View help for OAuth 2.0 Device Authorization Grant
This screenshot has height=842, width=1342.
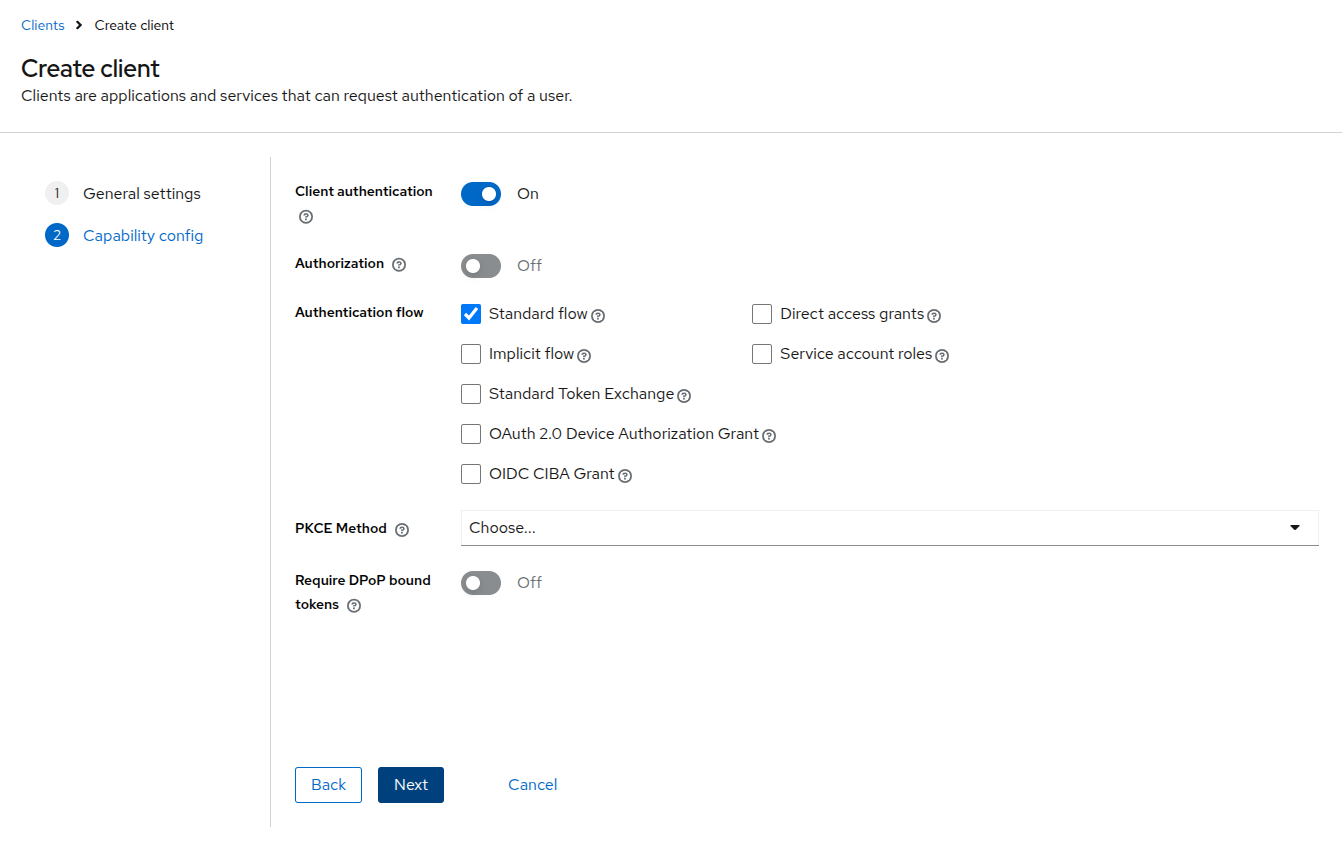768,435
